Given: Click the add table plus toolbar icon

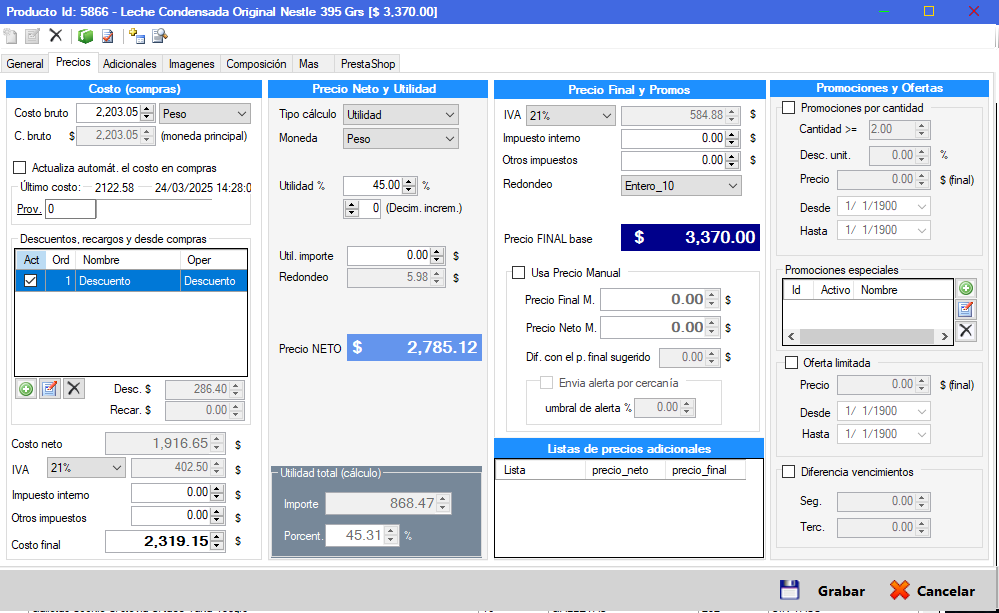Looking at the screenshot, I should pyautogui.click(x=137, y=36).
